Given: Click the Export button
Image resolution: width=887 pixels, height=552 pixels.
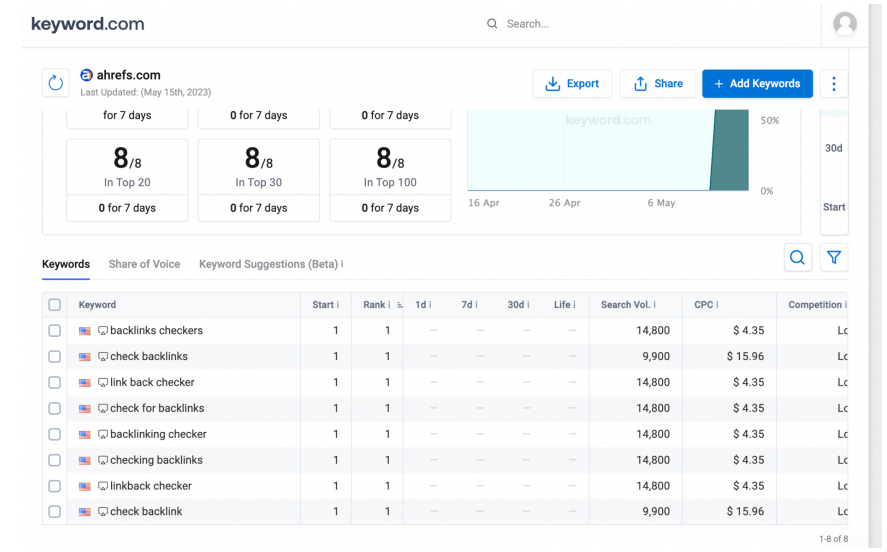Looking at the screenshot, I should pyautogui.click(x=572, y=84).
